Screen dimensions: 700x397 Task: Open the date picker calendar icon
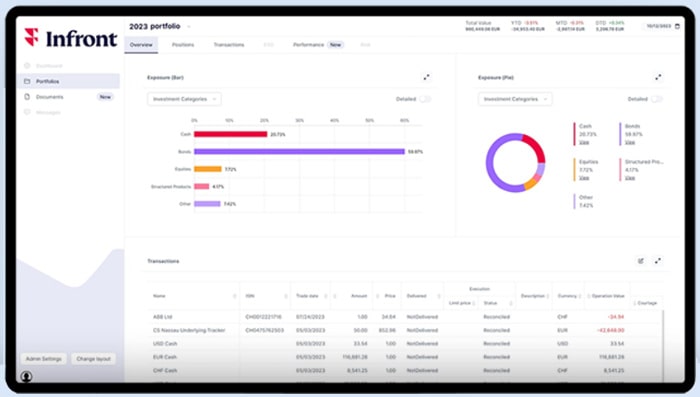tap(677, 26)
